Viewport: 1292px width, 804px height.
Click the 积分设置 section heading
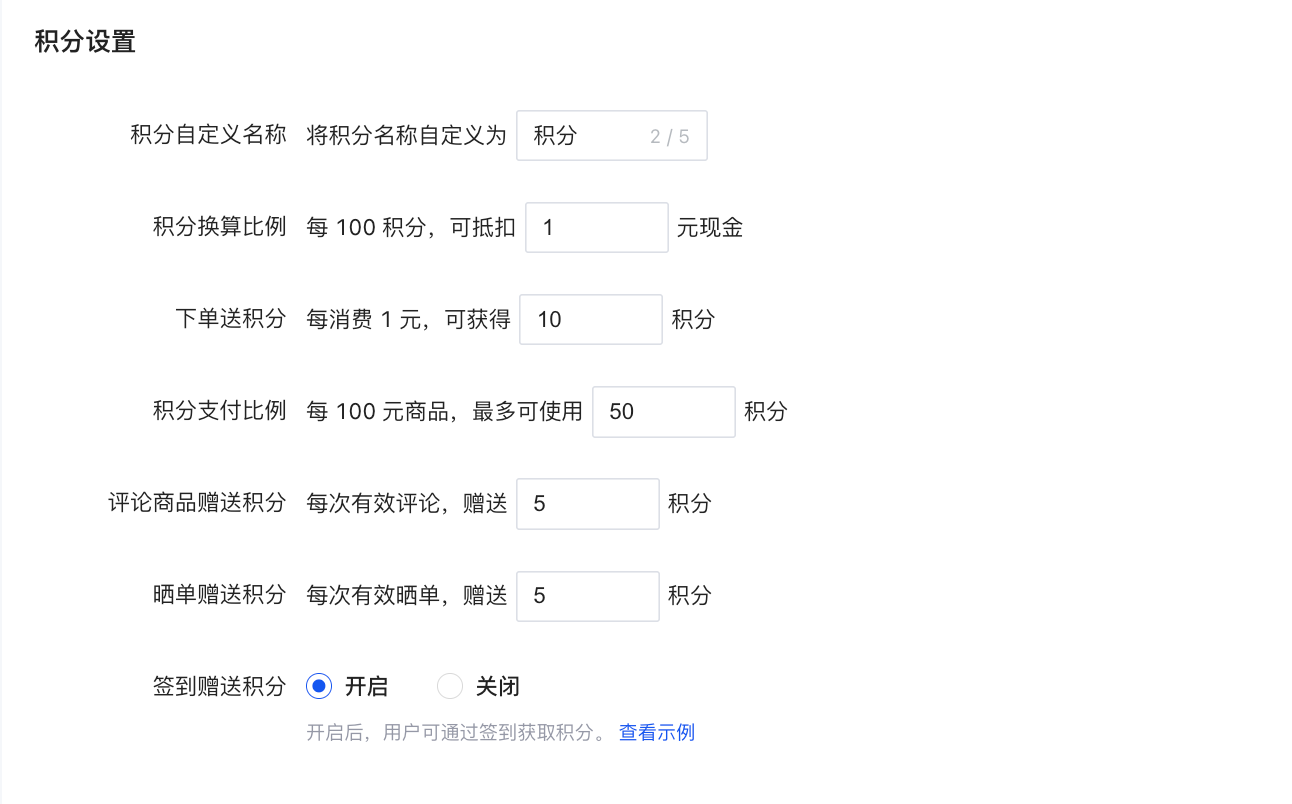click(x=85, y=42)
